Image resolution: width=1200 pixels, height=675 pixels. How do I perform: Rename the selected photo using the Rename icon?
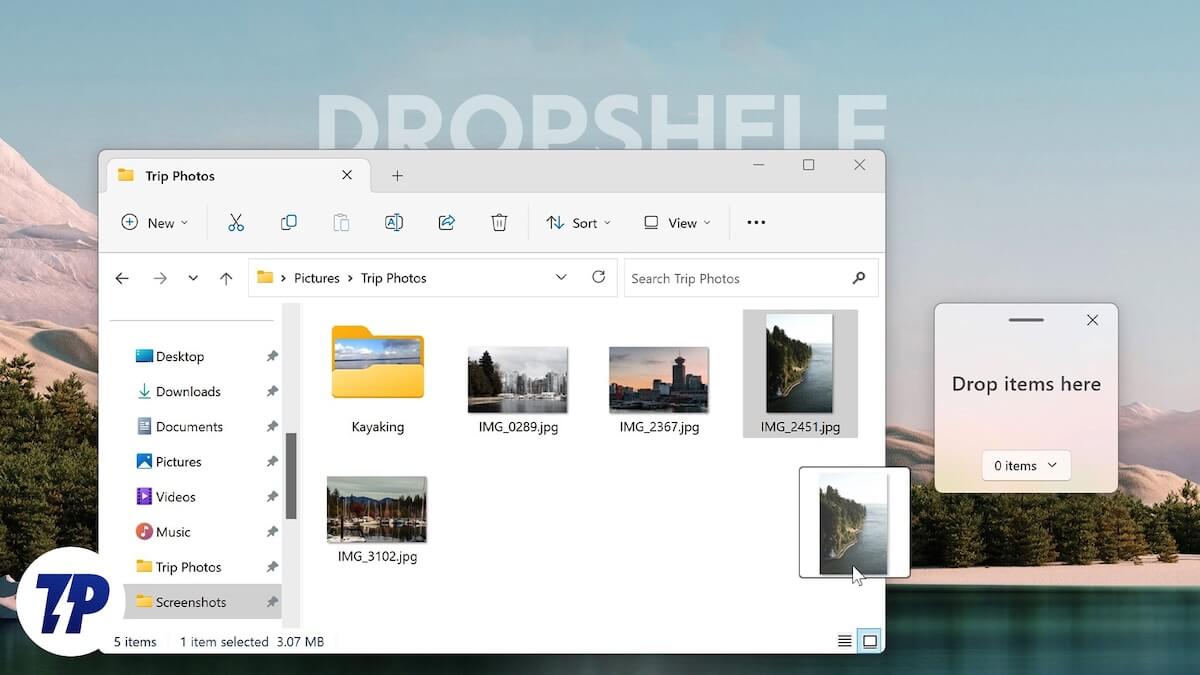(x=394, y=222)
